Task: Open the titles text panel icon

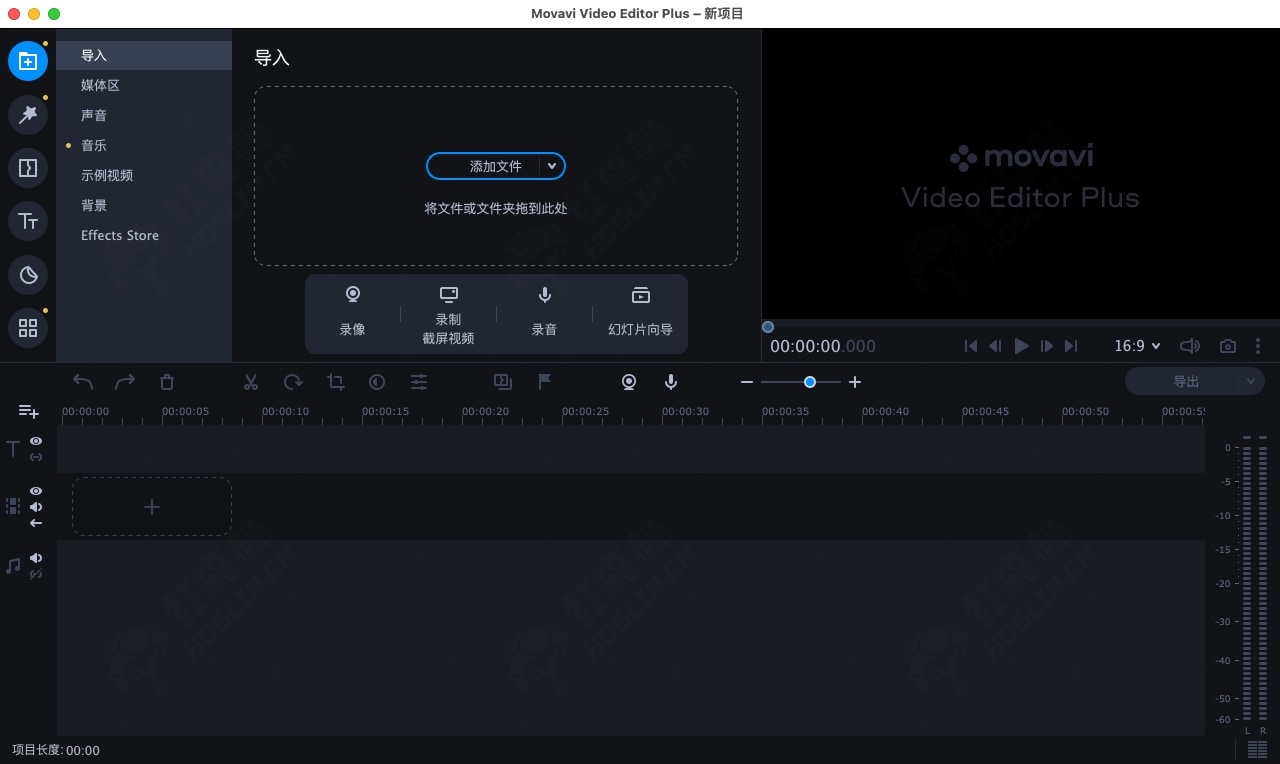Action: (x=28, y=221)
